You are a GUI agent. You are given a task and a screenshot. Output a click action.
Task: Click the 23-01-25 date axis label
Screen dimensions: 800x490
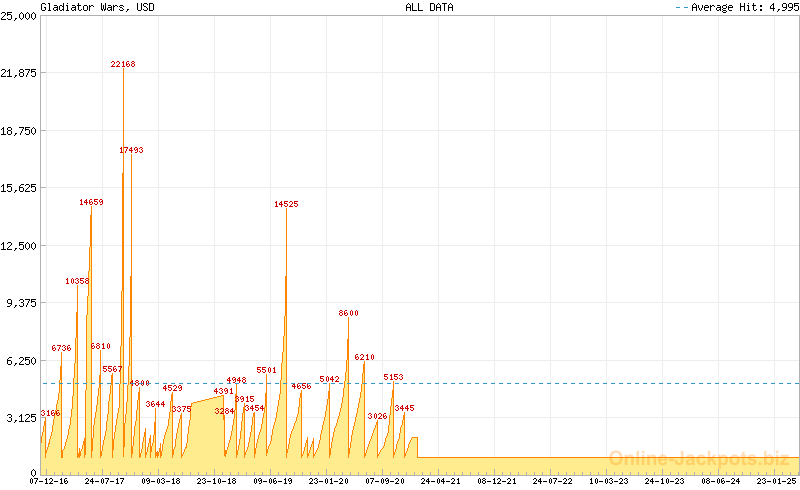[776, 481]
